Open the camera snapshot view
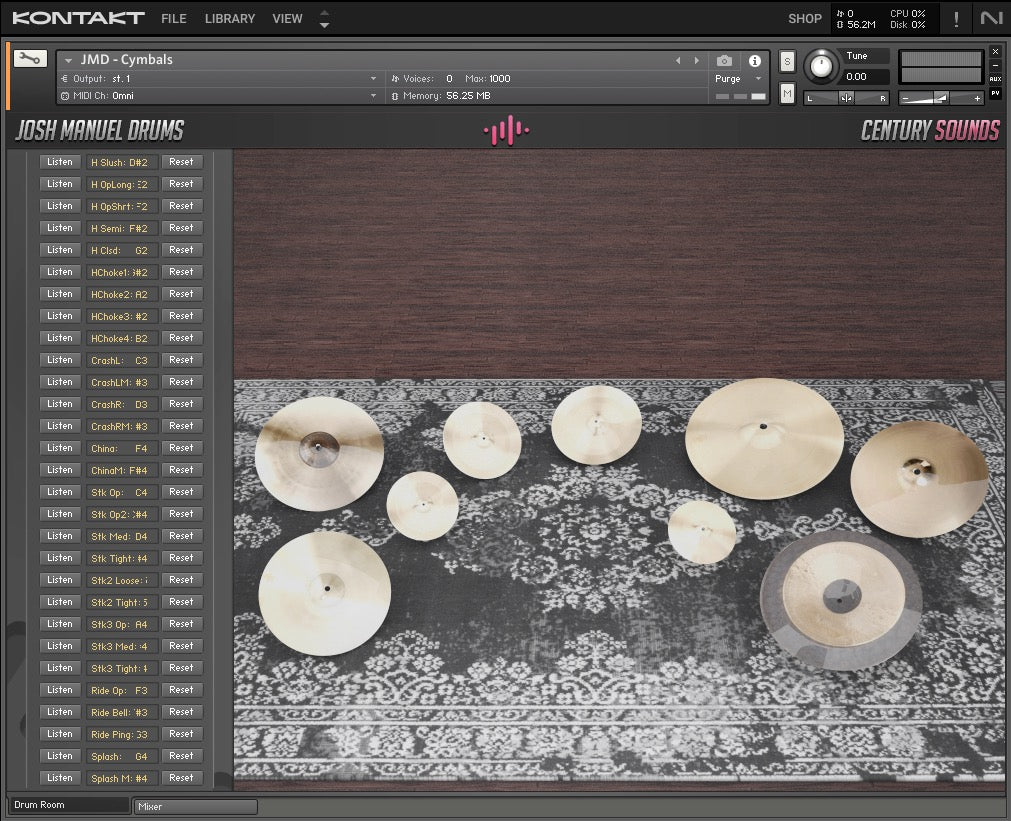Screen dimensions: 1011x821 [724, 61]
